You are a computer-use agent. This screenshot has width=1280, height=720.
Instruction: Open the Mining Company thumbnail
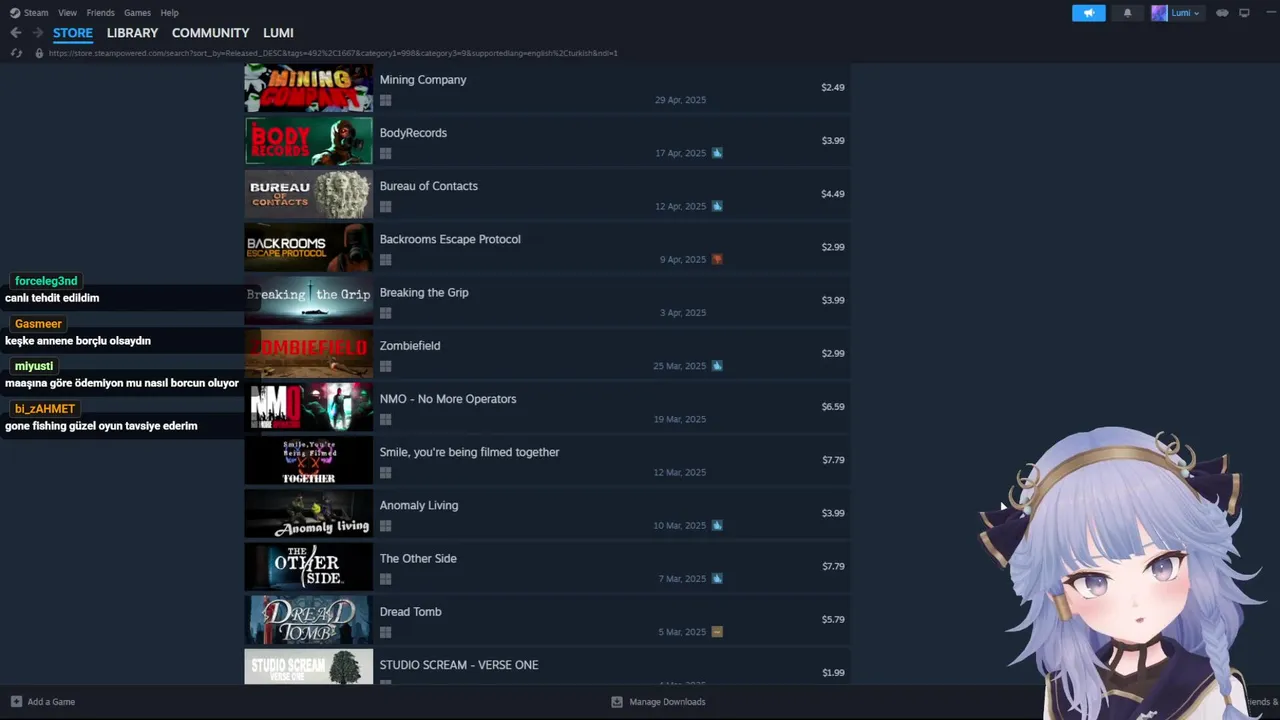coord(309,88)
